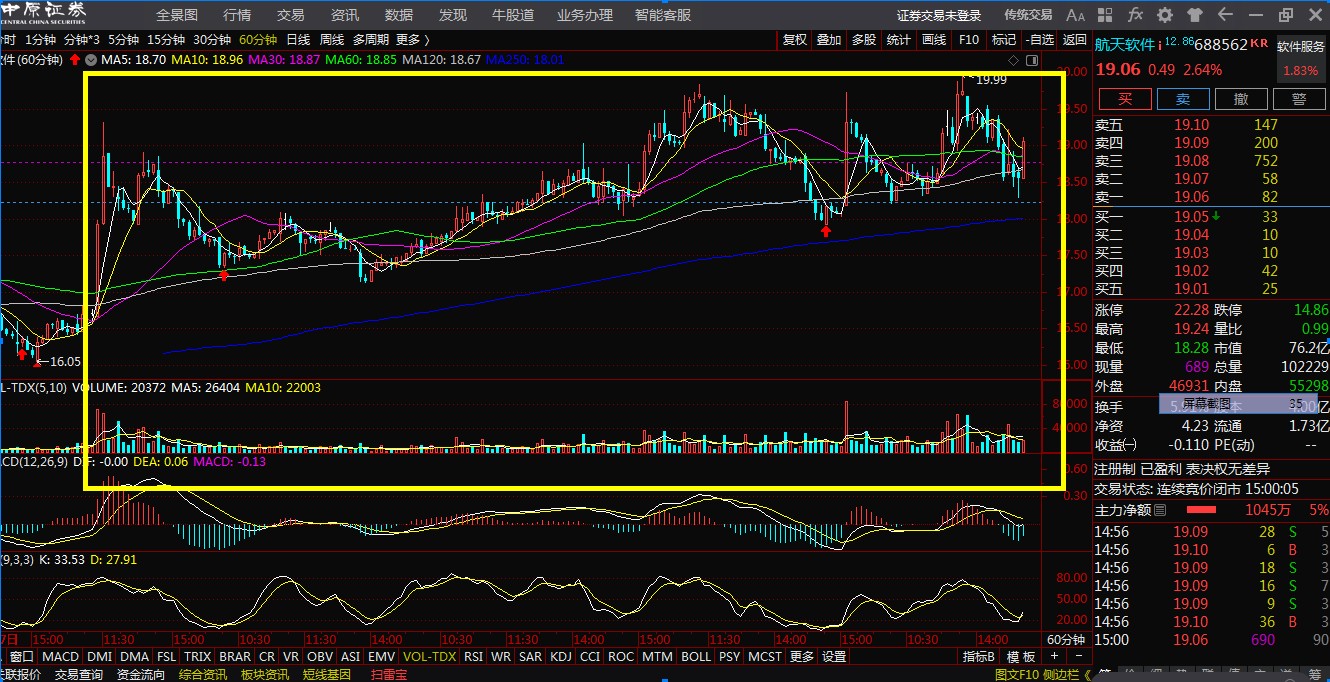The image size is (1330, 682).
Task: Toggle the side panel icon above the chart
Action: click(1030, 60)
